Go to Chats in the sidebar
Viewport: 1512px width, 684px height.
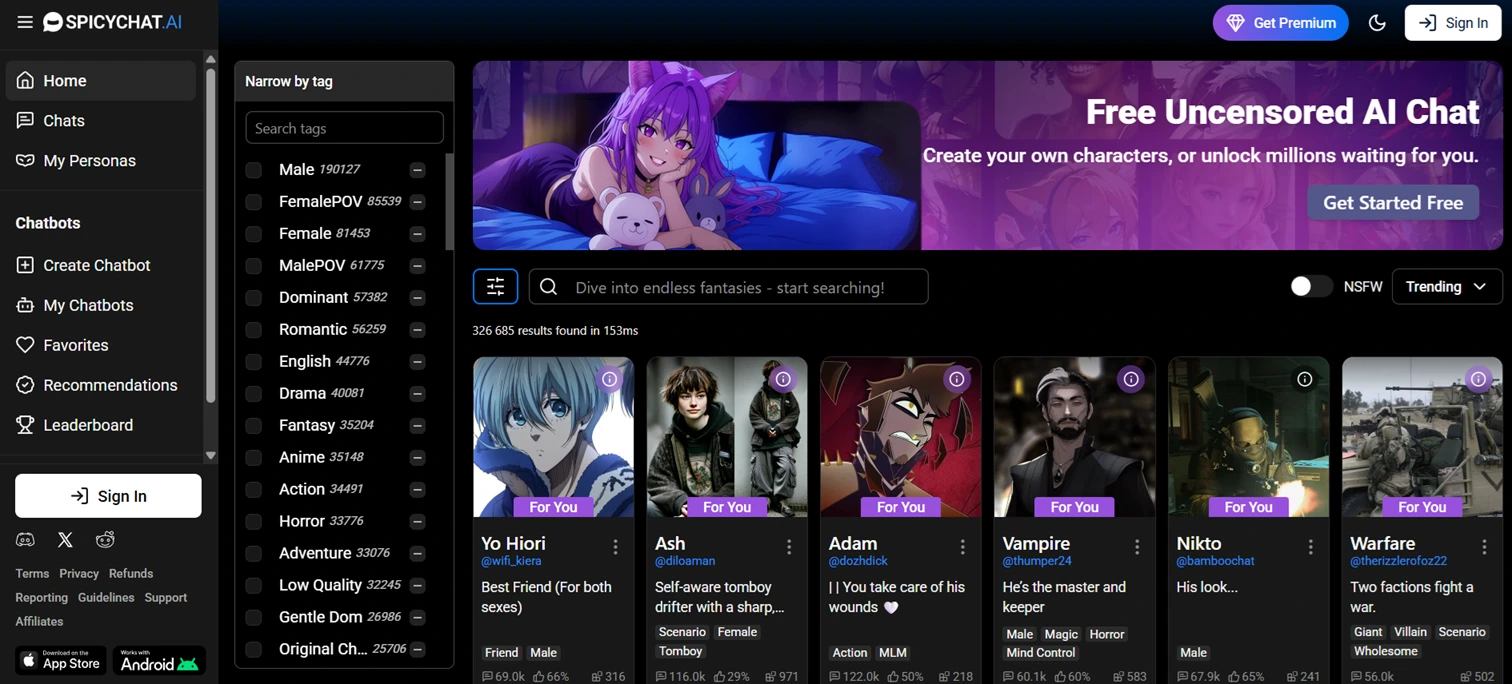pos(63,120)
